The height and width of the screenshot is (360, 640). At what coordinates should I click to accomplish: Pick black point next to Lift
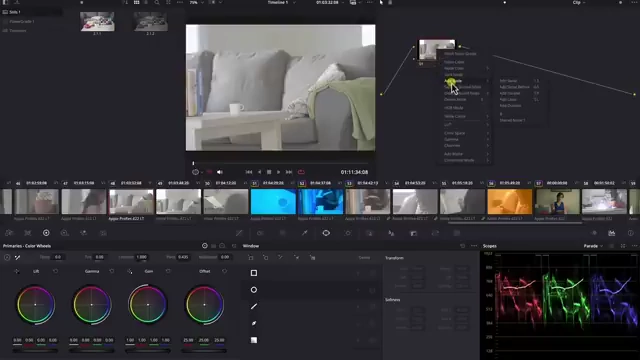(16, 271)
